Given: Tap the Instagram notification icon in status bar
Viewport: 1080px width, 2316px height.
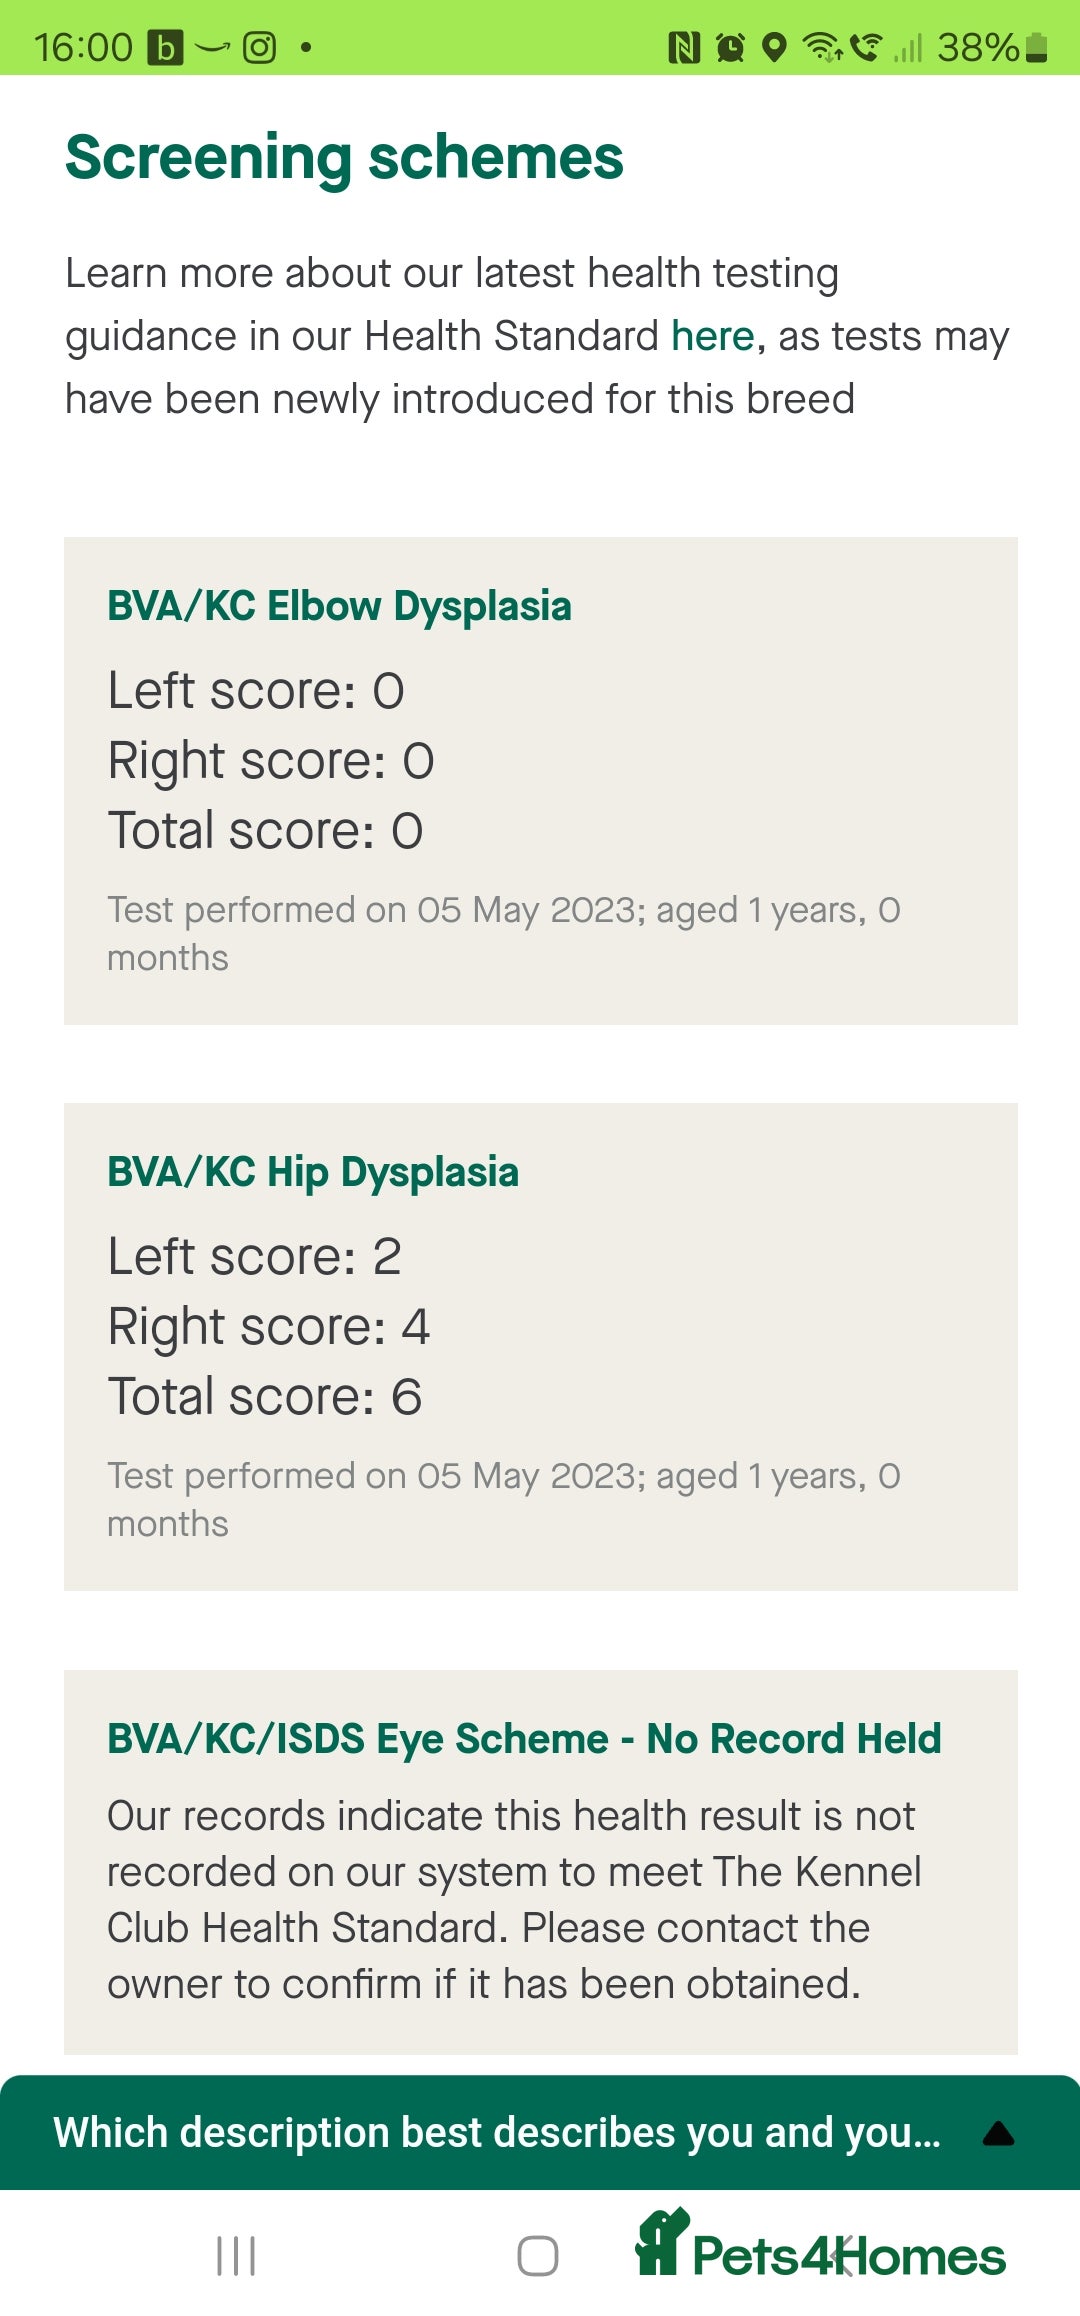Looking at the screenshot, I should (x=260, y=47).
